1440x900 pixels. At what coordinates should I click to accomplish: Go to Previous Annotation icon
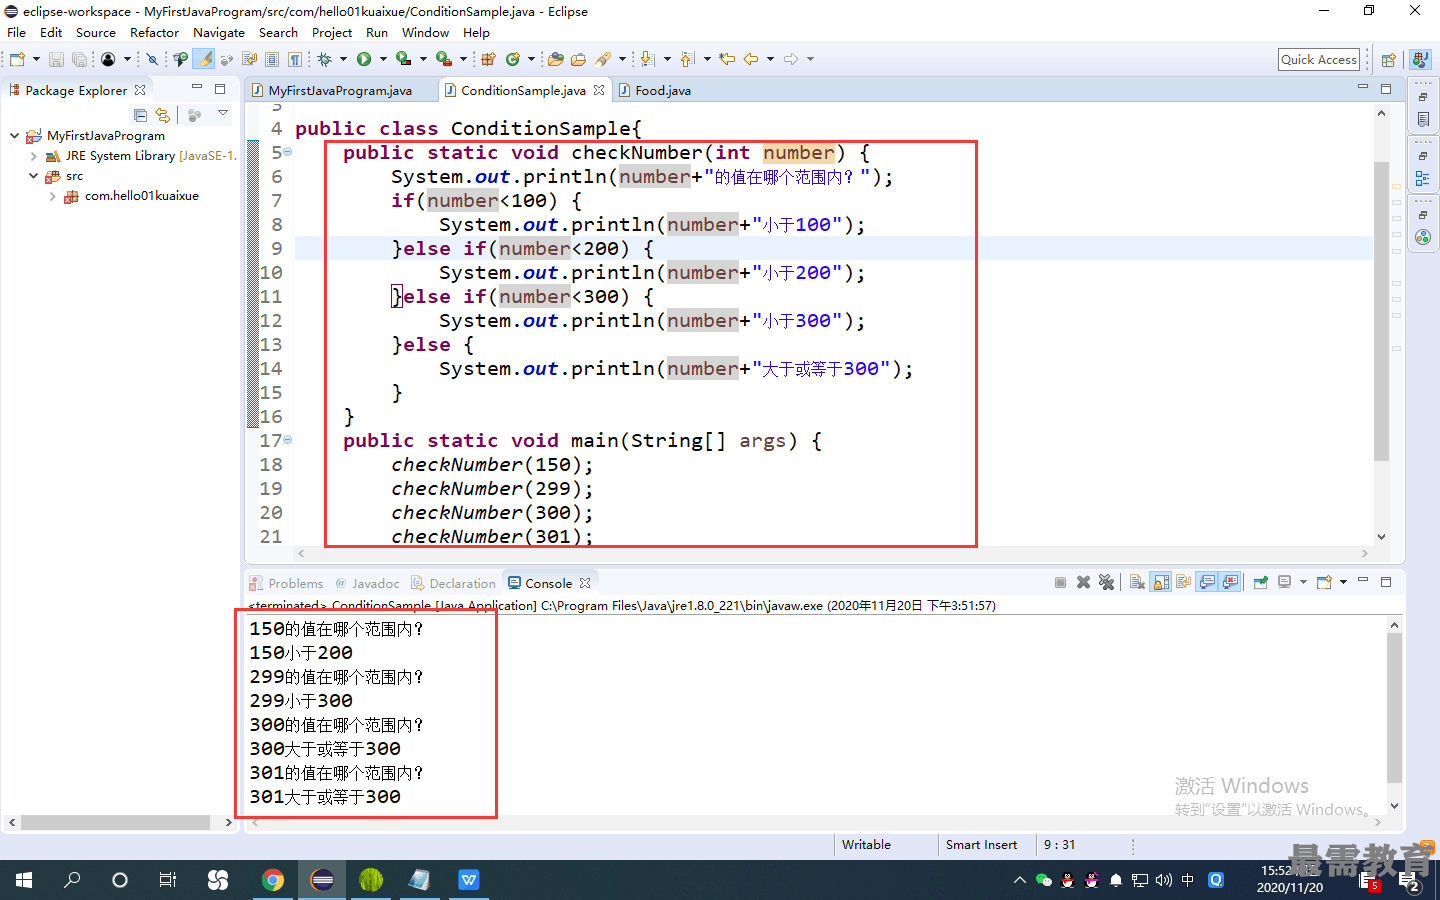[686, 59]
